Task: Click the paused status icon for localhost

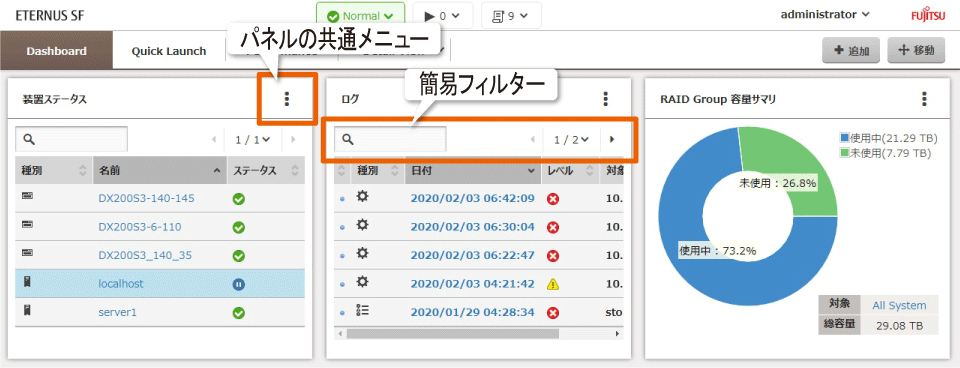Action: [239, 284]
